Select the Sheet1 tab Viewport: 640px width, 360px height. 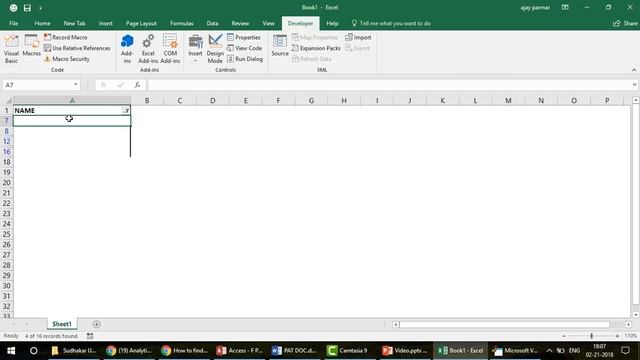[x=62, y=324]
